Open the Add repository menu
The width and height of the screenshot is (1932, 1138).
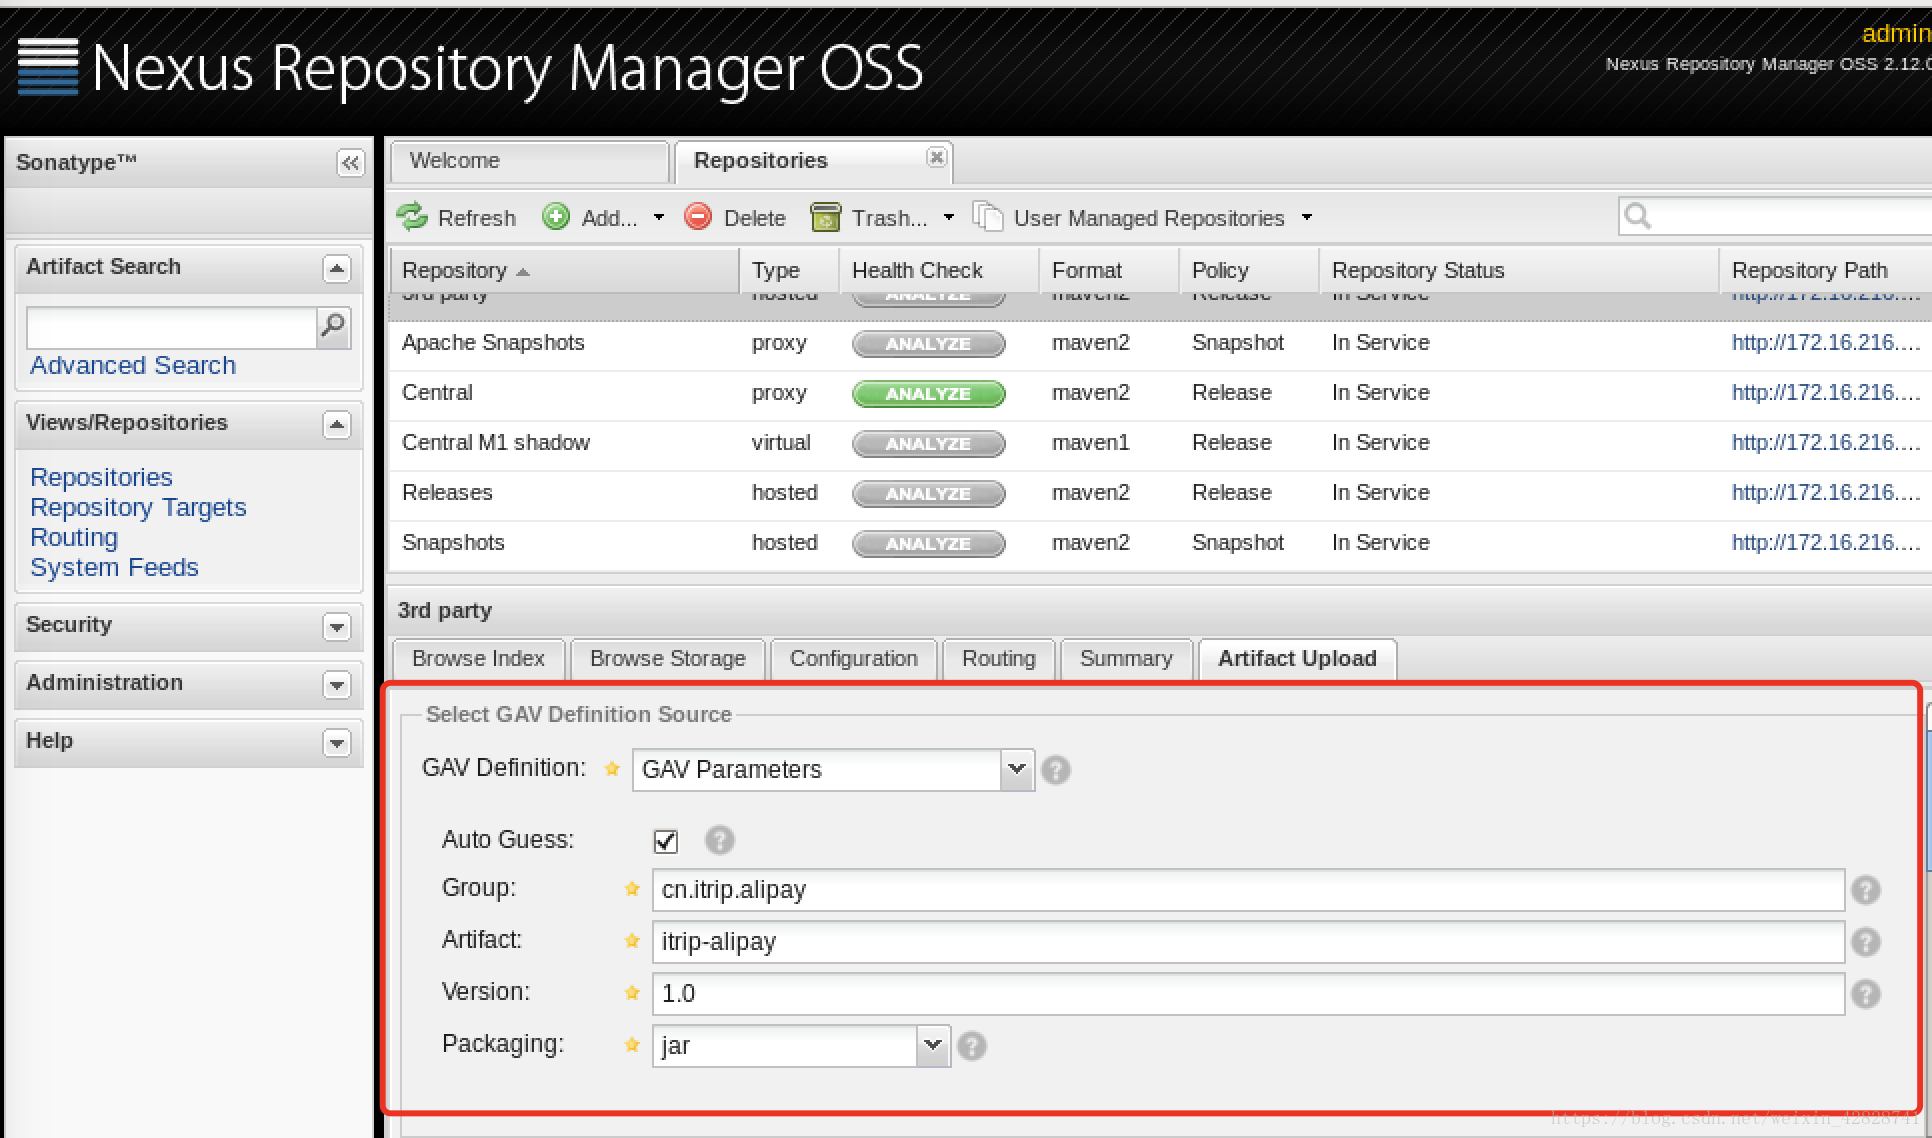coord(603,217)
